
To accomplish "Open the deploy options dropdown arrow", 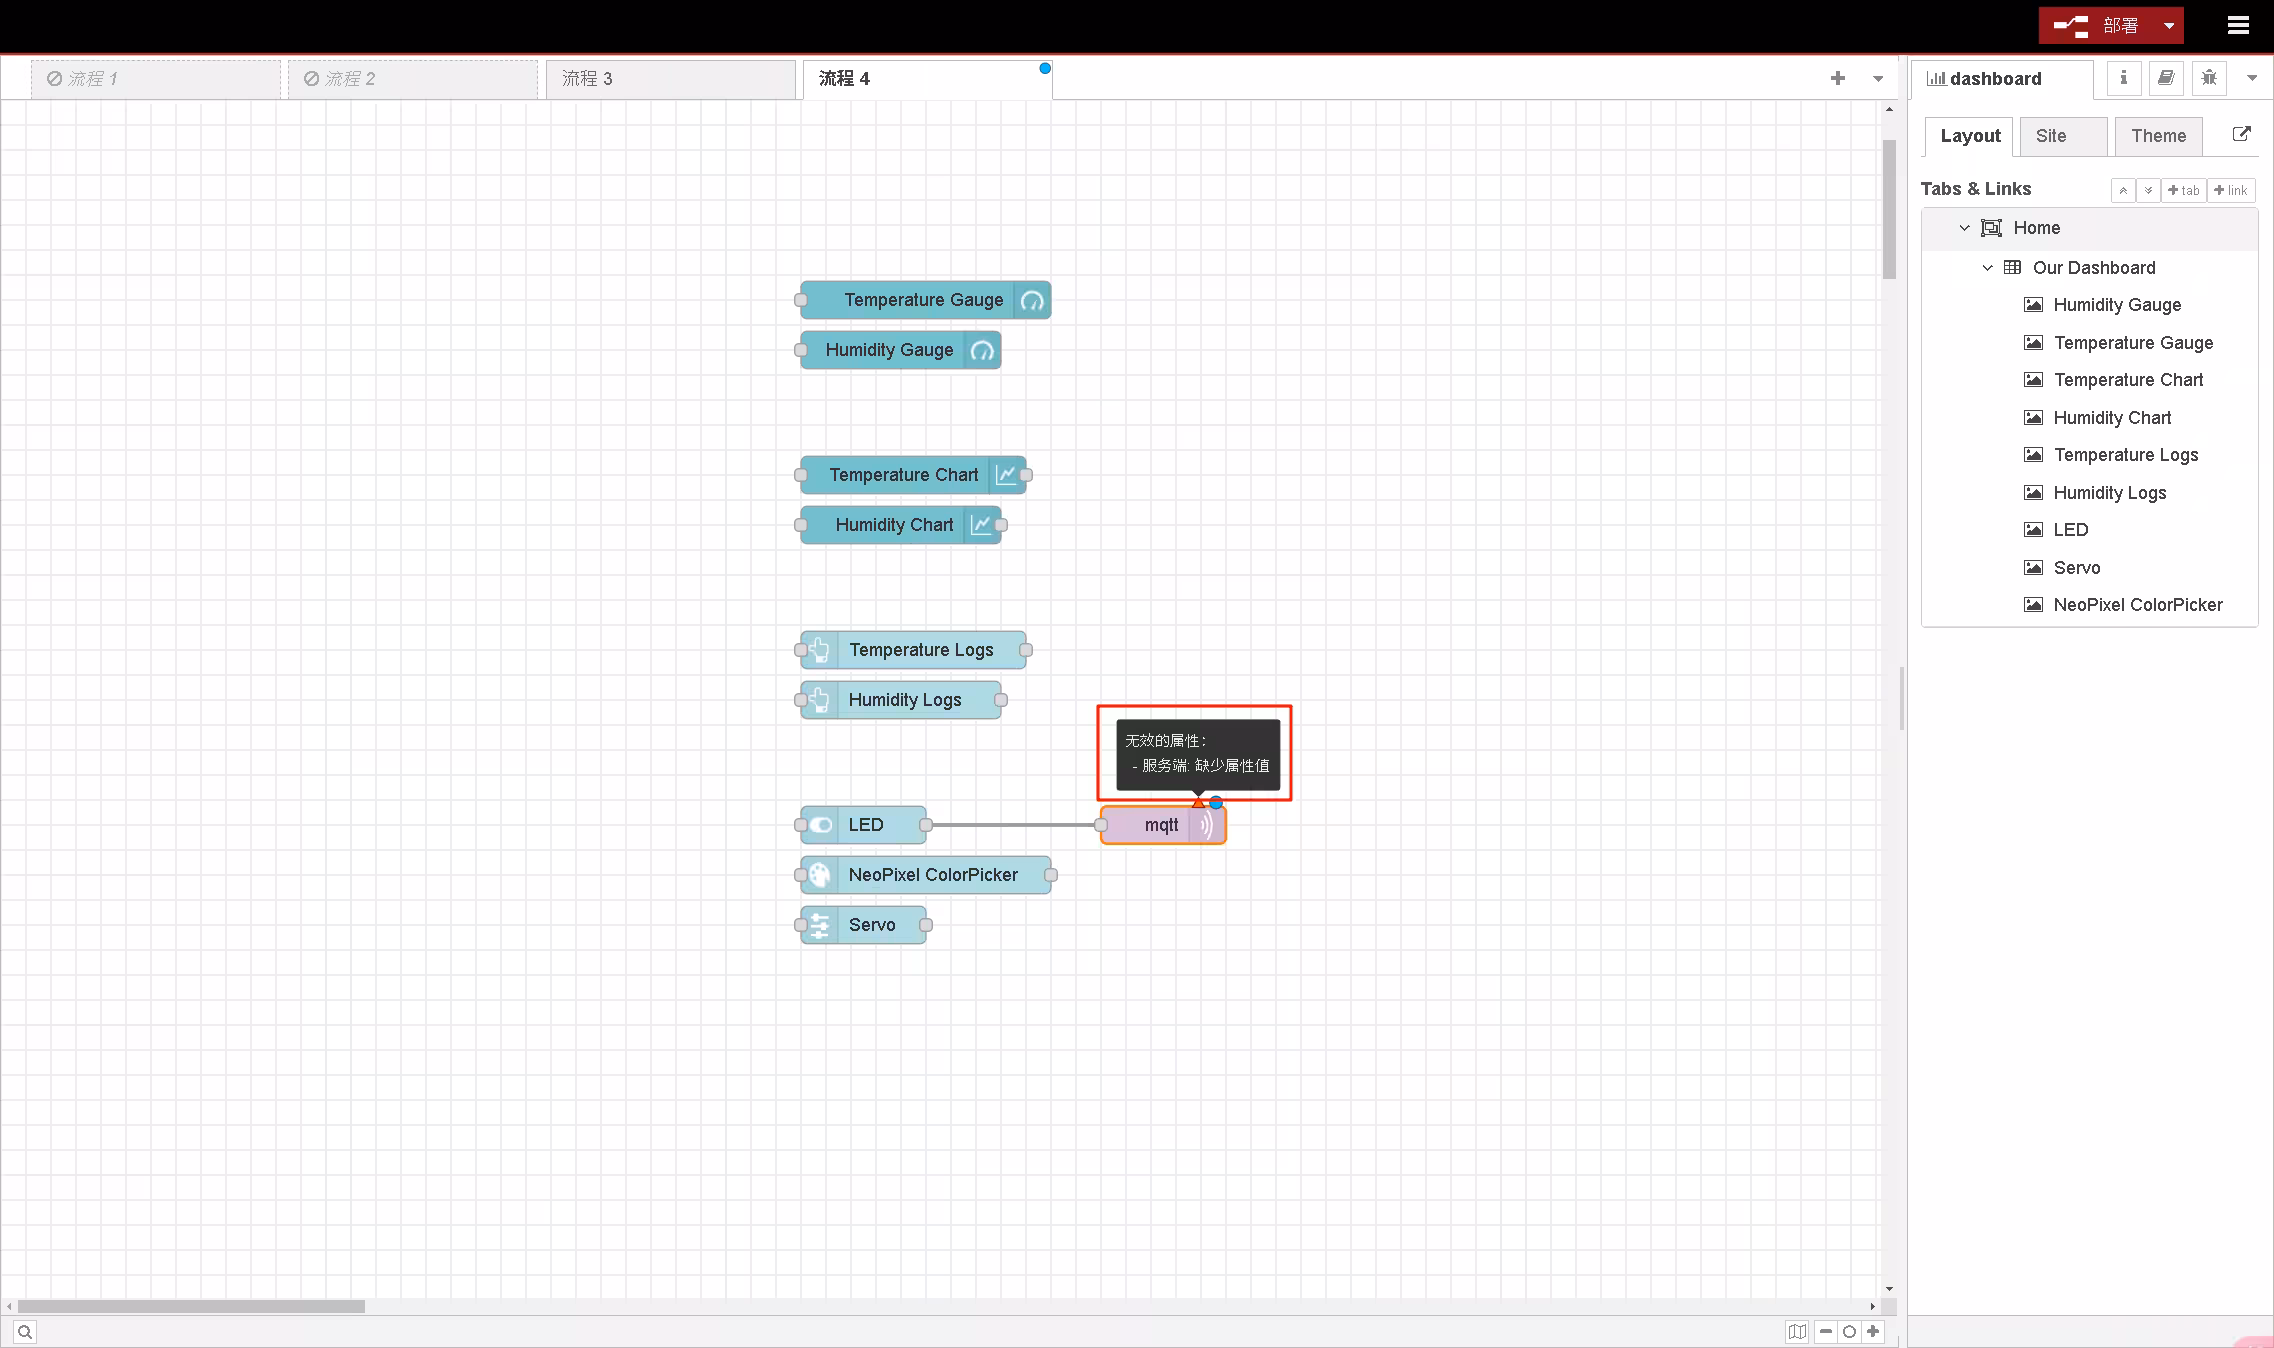I will pos(2168,26).
